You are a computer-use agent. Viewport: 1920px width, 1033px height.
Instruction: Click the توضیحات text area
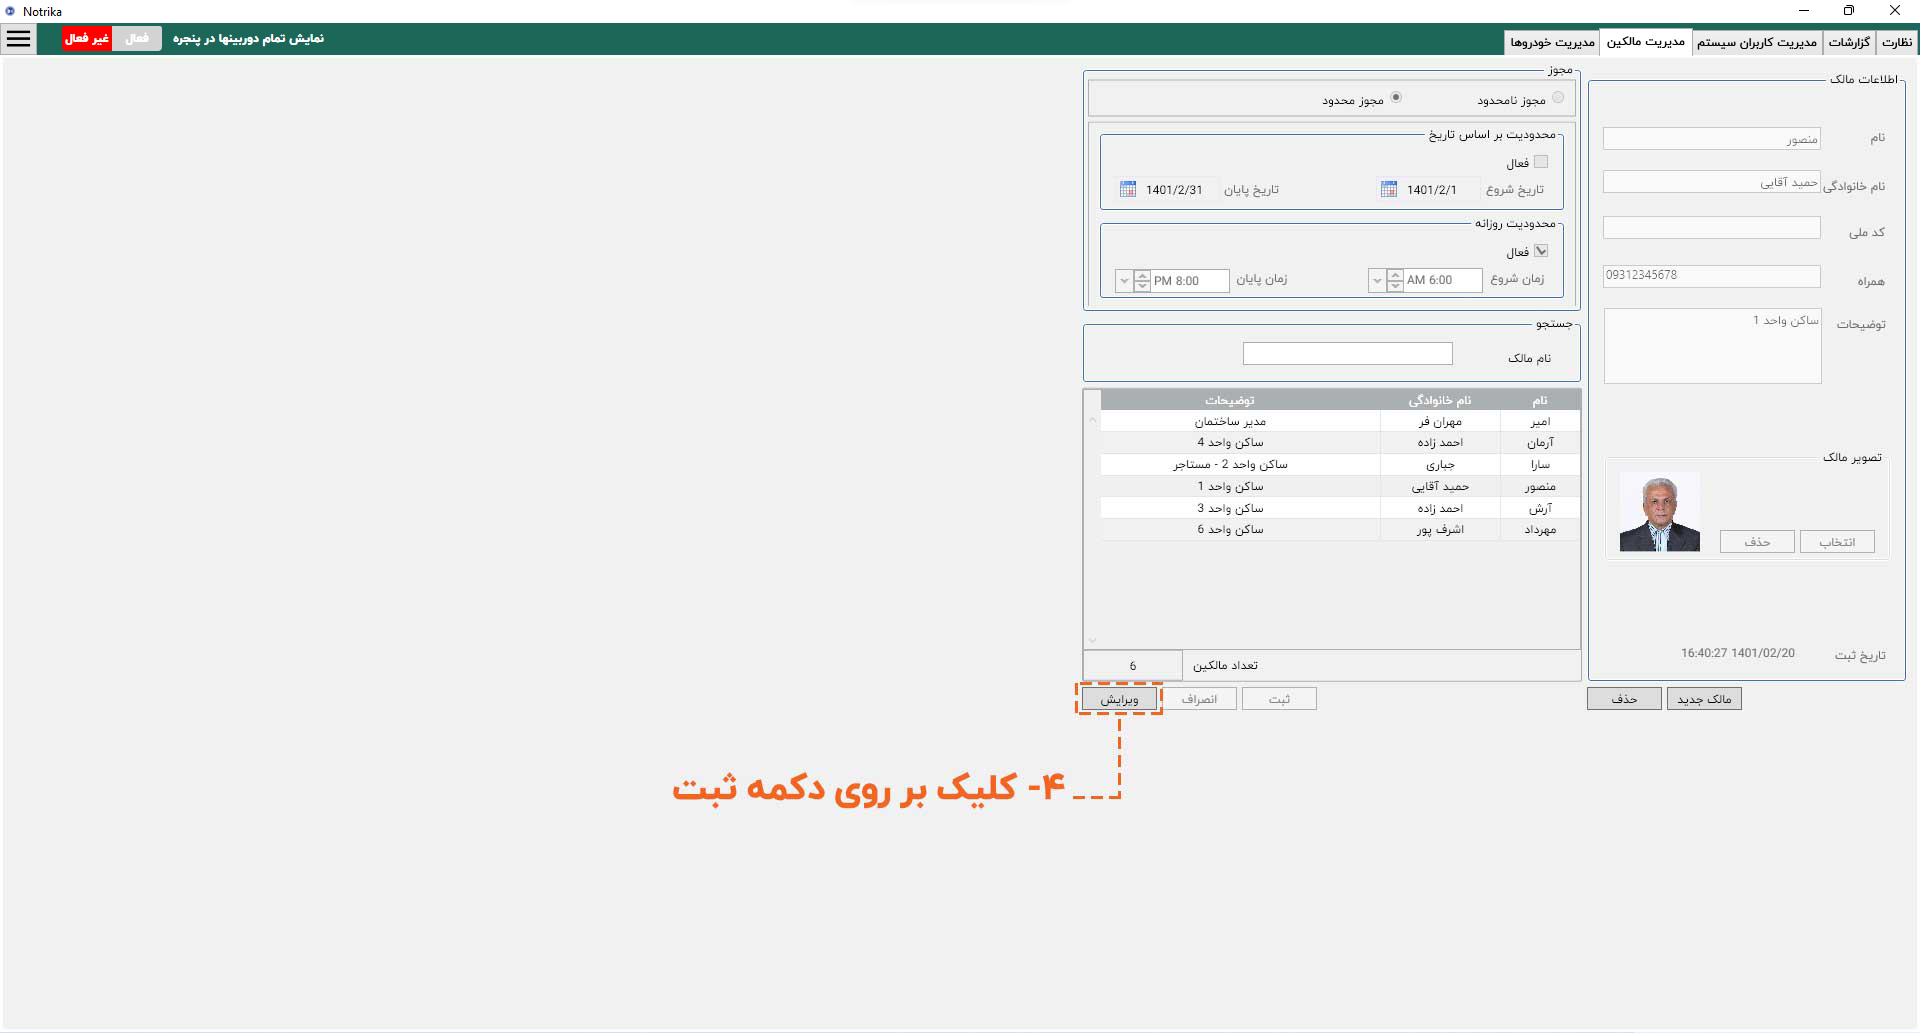[x=1712, y=346]
